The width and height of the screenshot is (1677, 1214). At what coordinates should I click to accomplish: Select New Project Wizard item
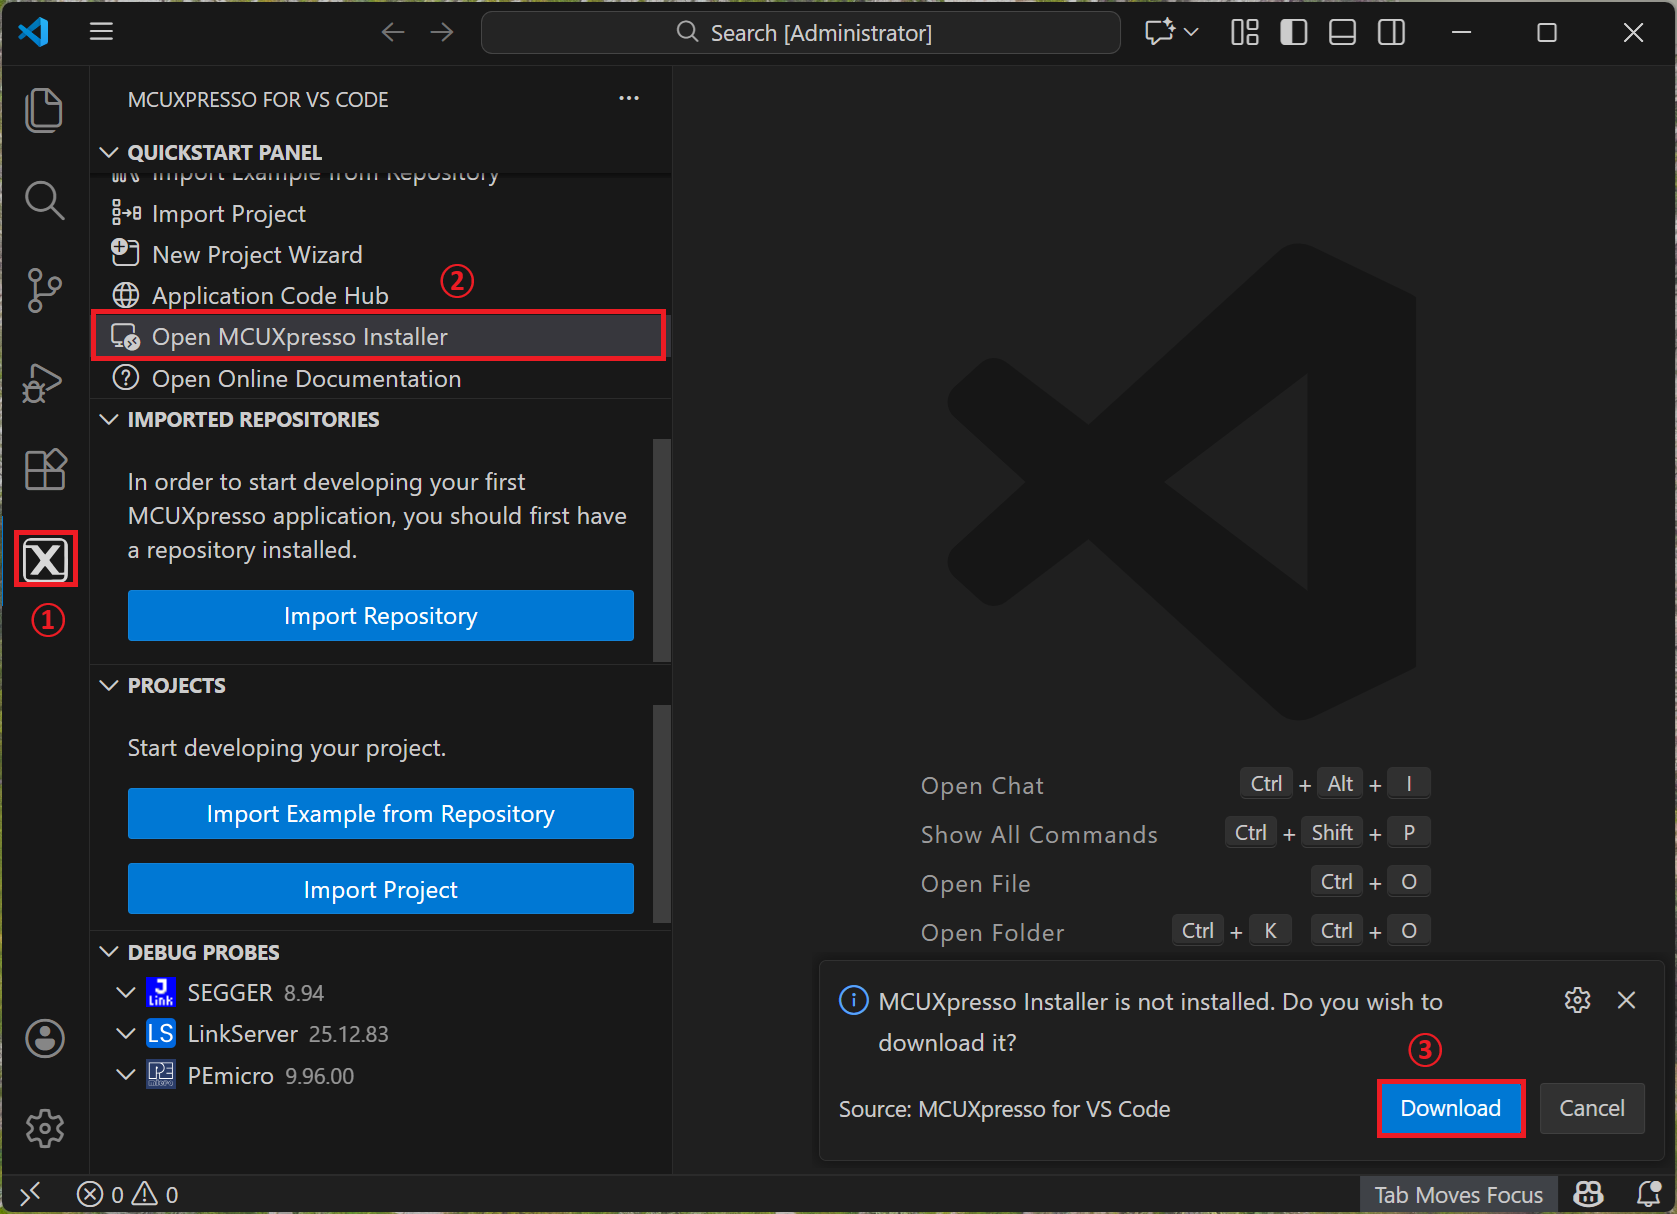(x=257, y=255)
